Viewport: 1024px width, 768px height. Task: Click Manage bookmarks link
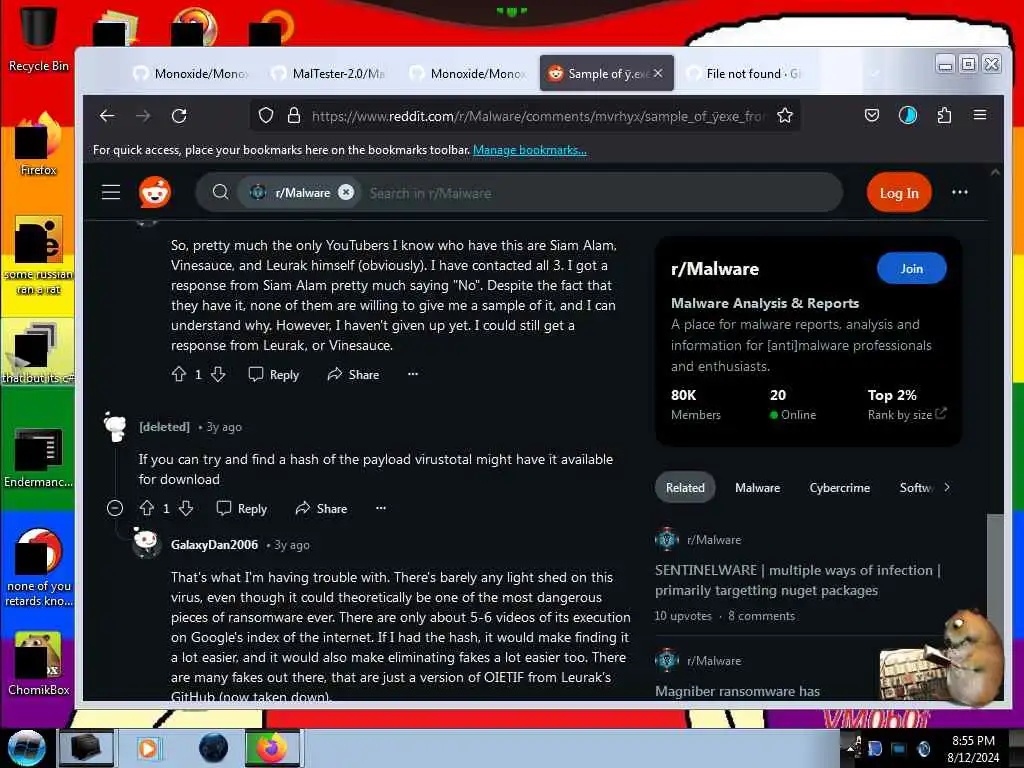[530, 150]
